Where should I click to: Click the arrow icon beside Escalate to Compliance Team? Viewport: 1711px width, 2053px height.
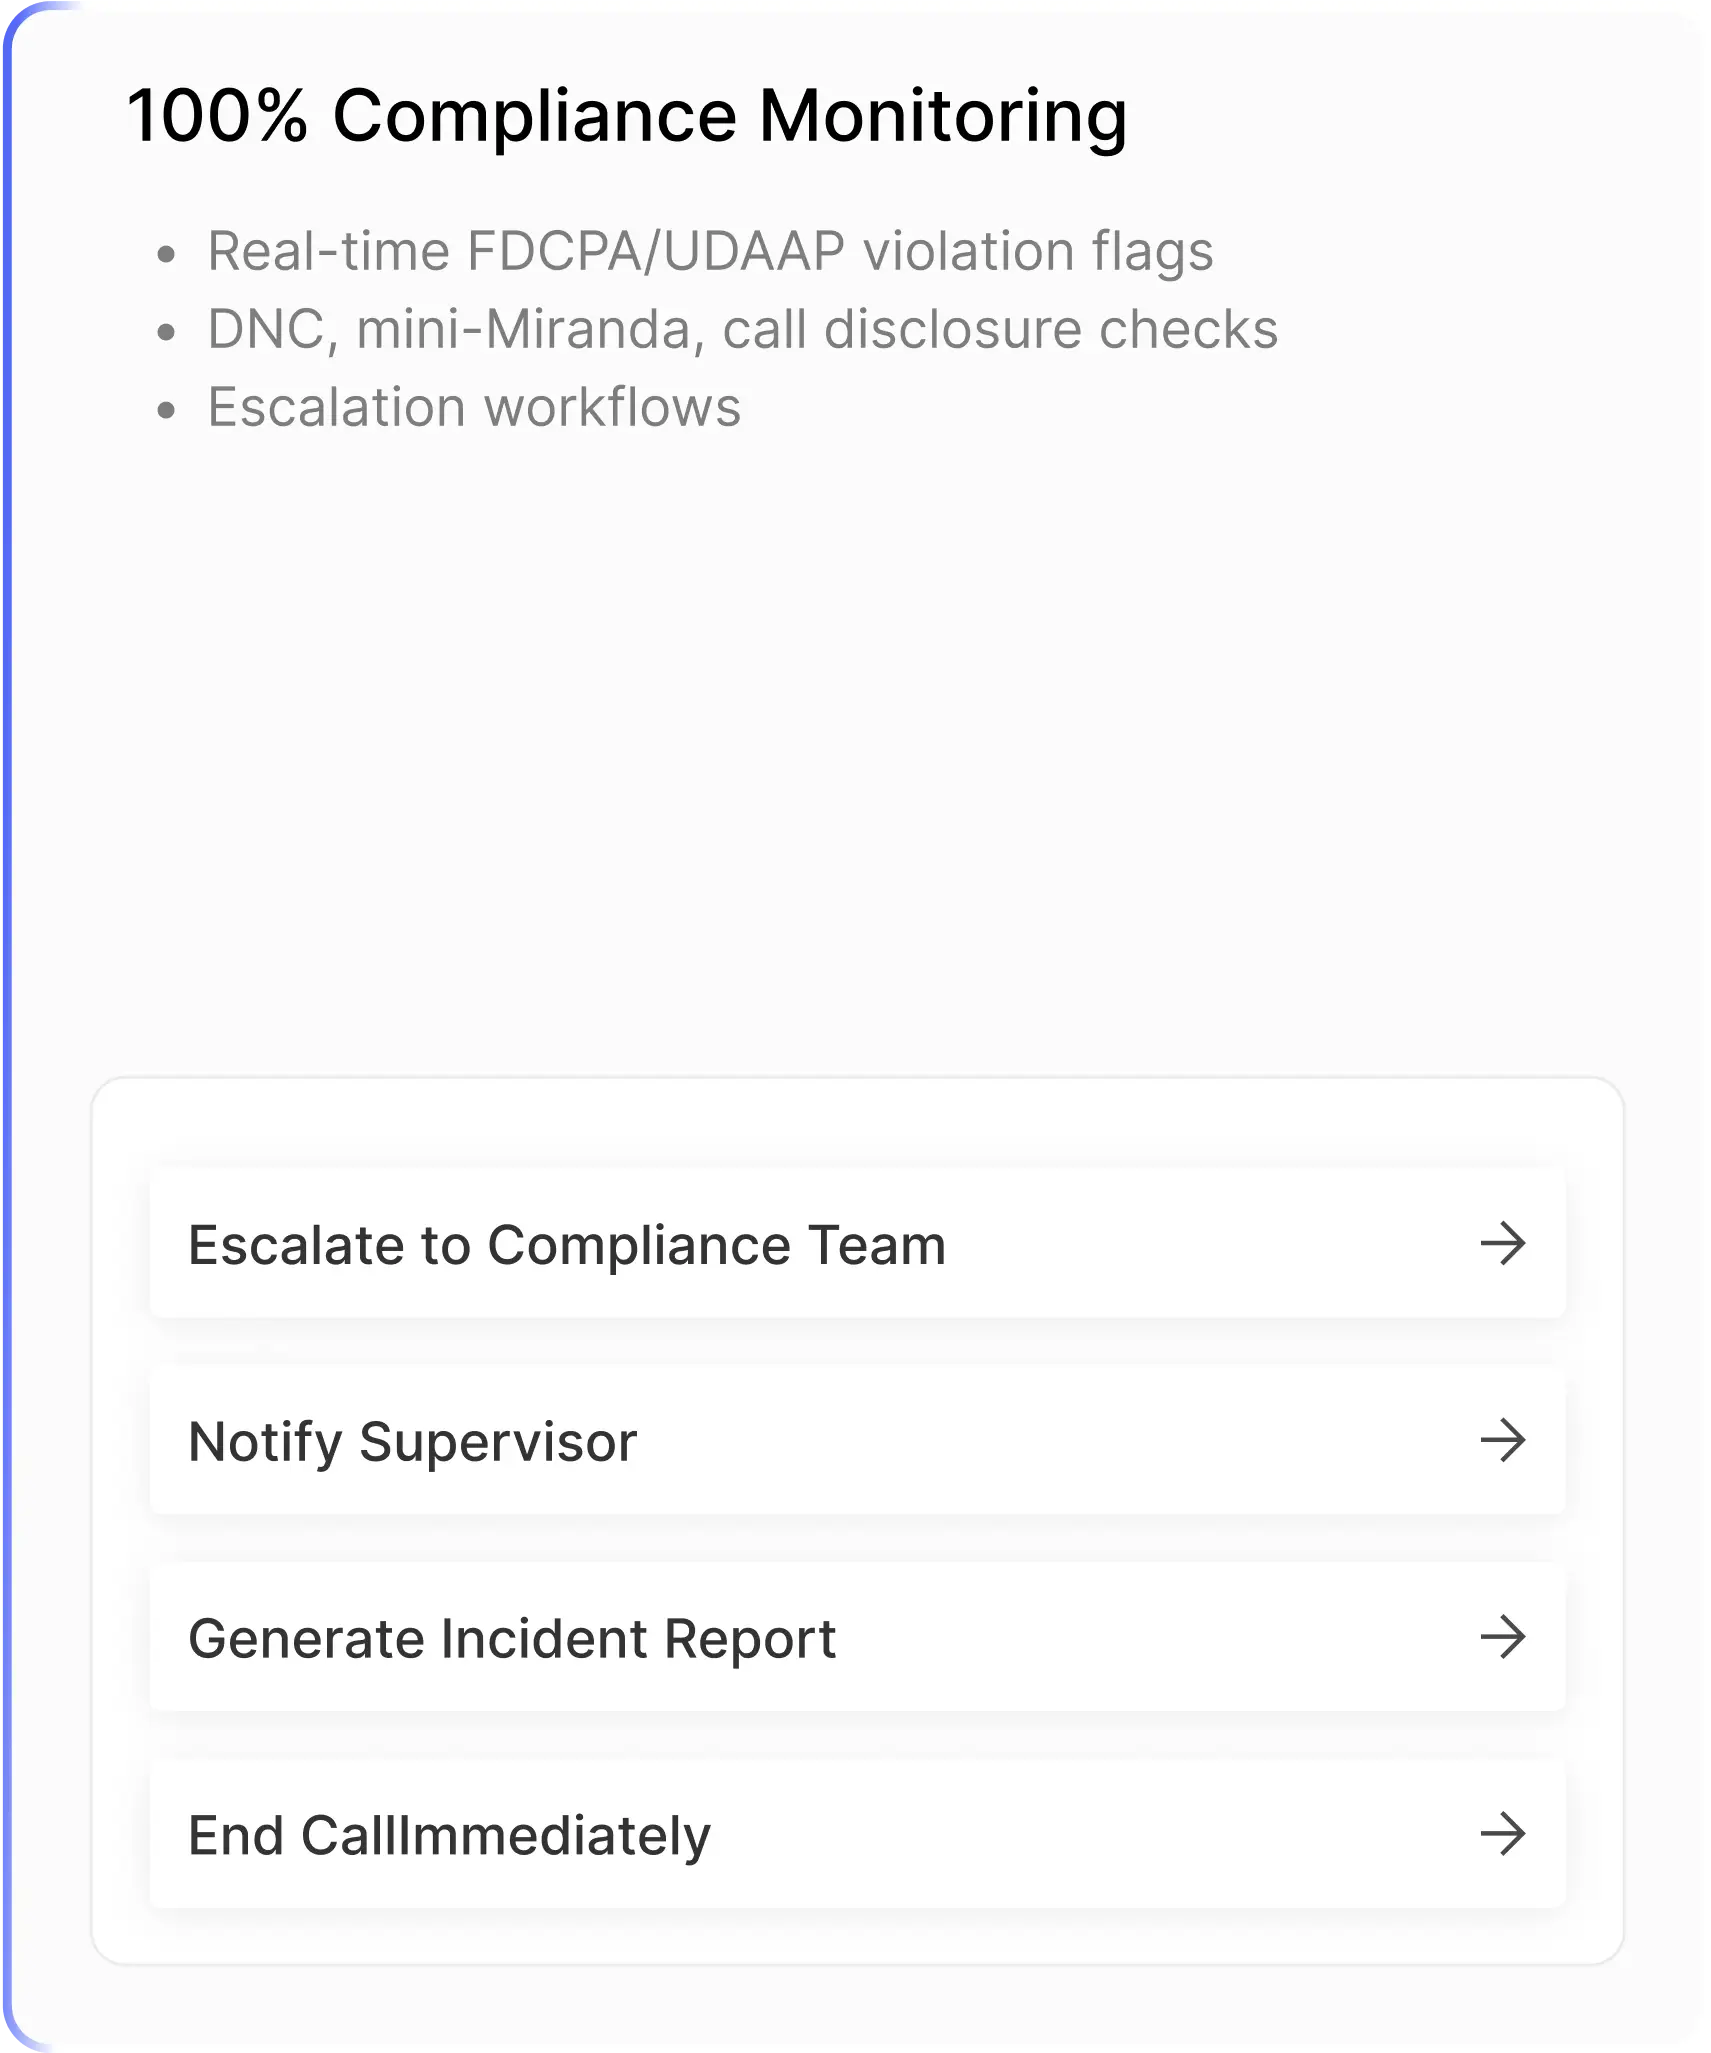[1502, 1244]
